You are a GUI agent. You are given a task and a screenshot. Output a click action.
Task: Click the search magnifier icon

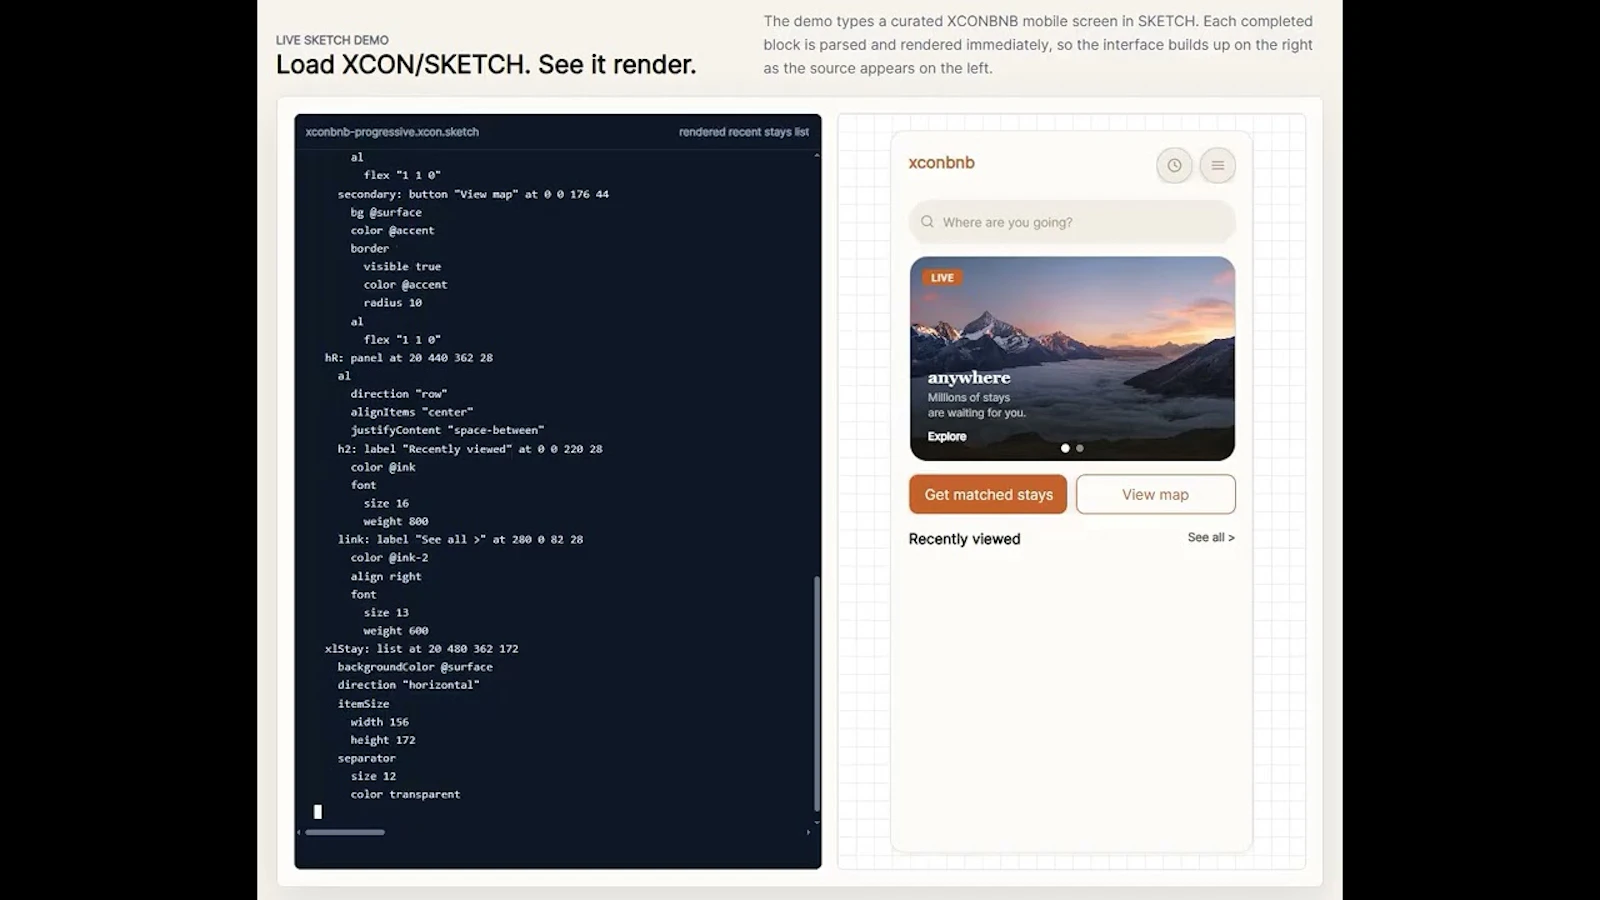(927, 222)
